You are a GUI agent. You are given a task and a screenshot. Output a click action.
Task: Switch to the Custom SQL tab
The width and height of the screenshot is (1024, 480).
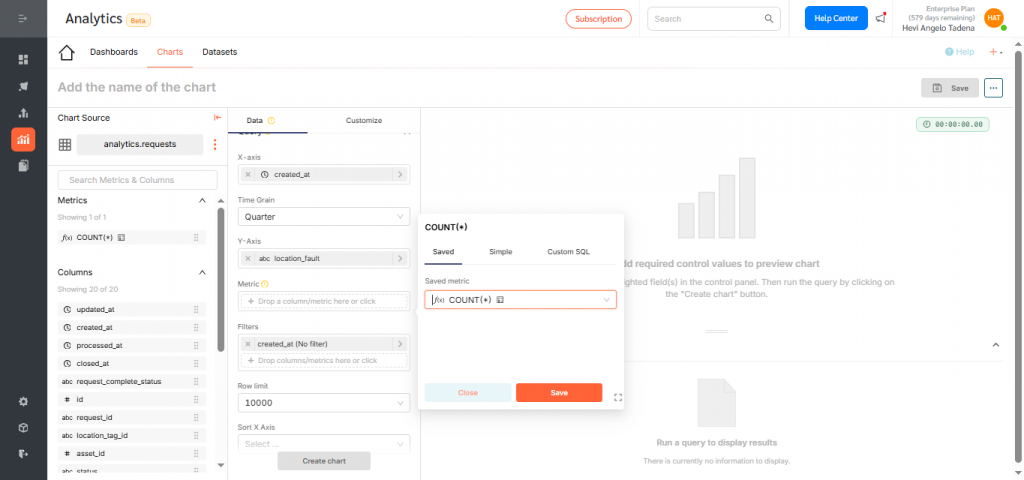click(x=568, y=251)
